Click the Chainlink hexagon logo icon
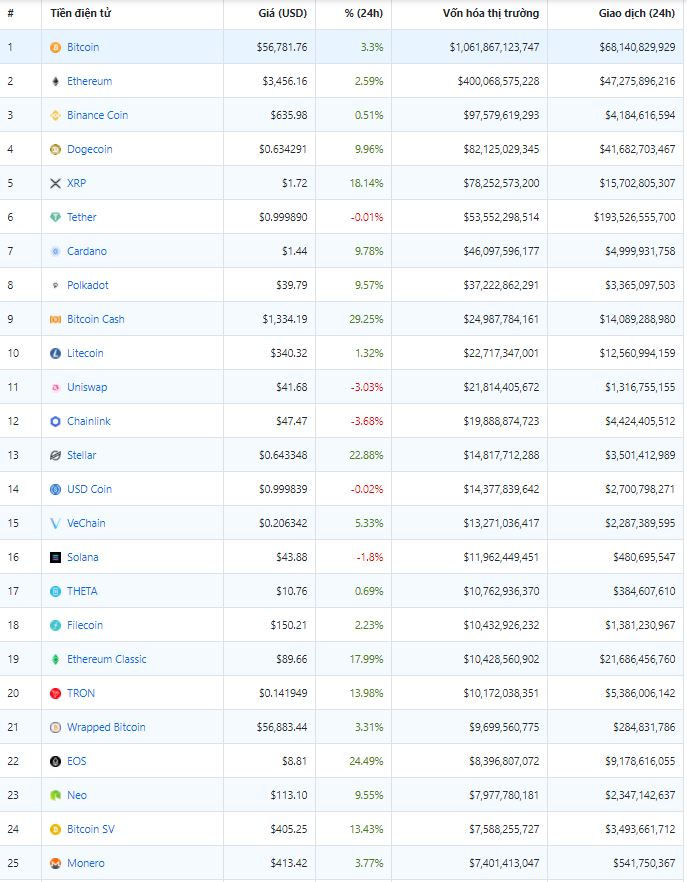 click(55, 421)
